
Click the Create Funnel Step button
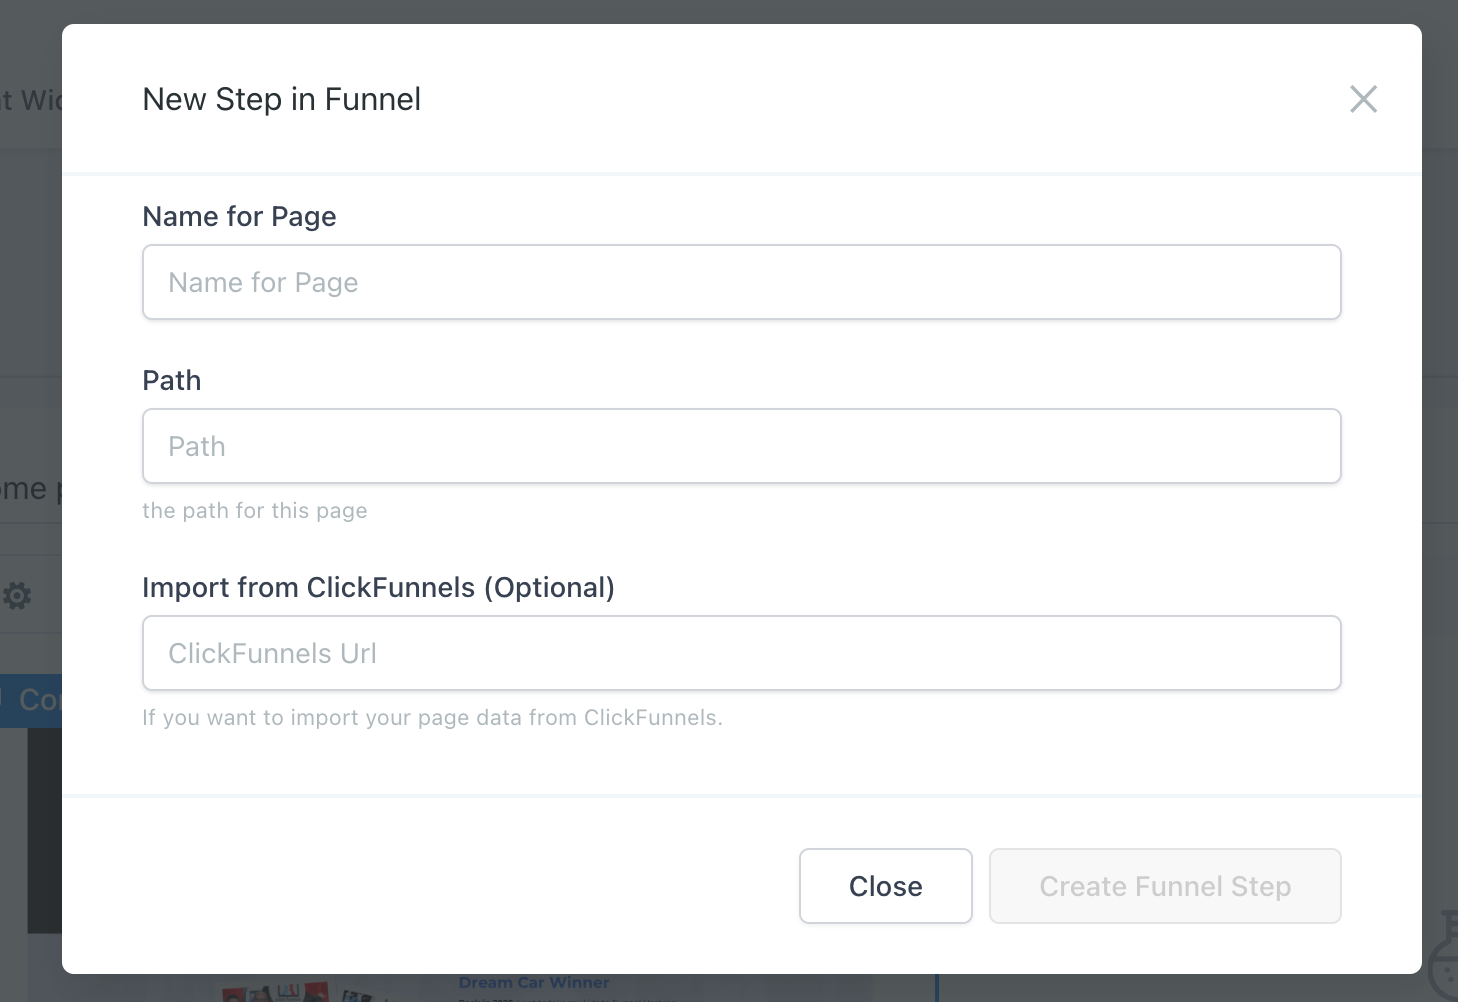pos(1164,886)
